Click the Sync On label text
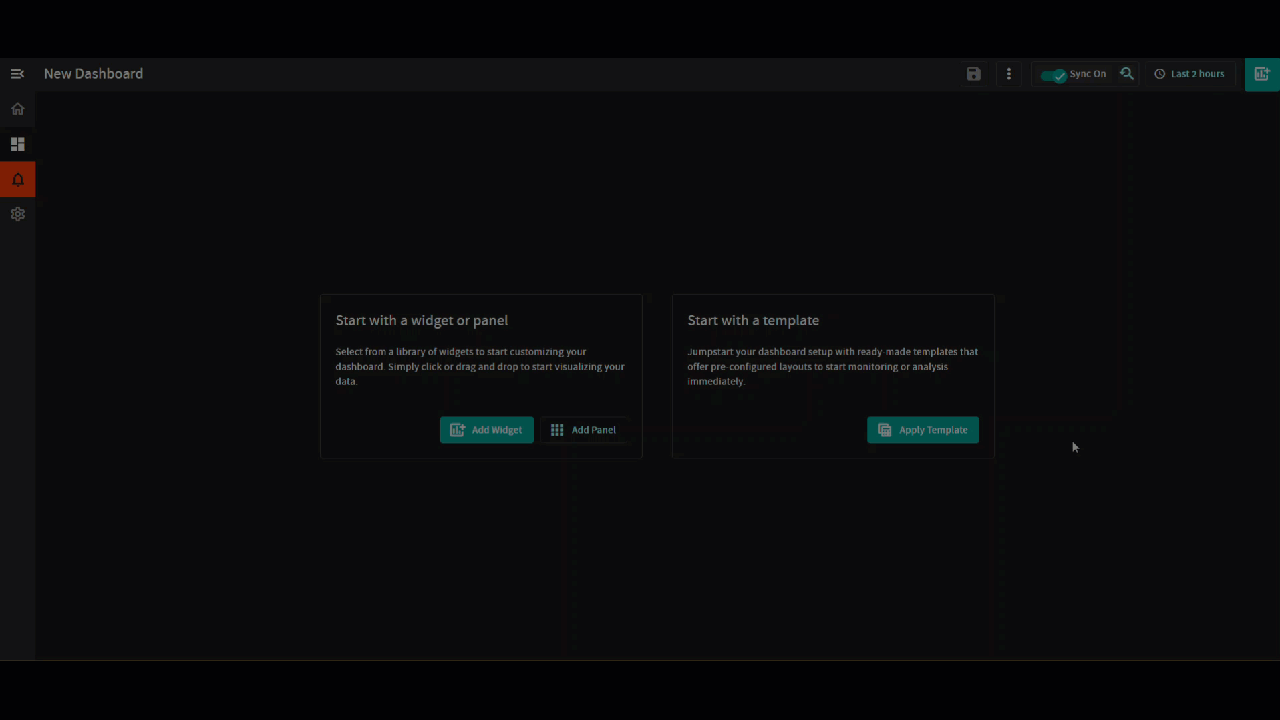Screen dimensions: 1280x720 point(1088,74)
